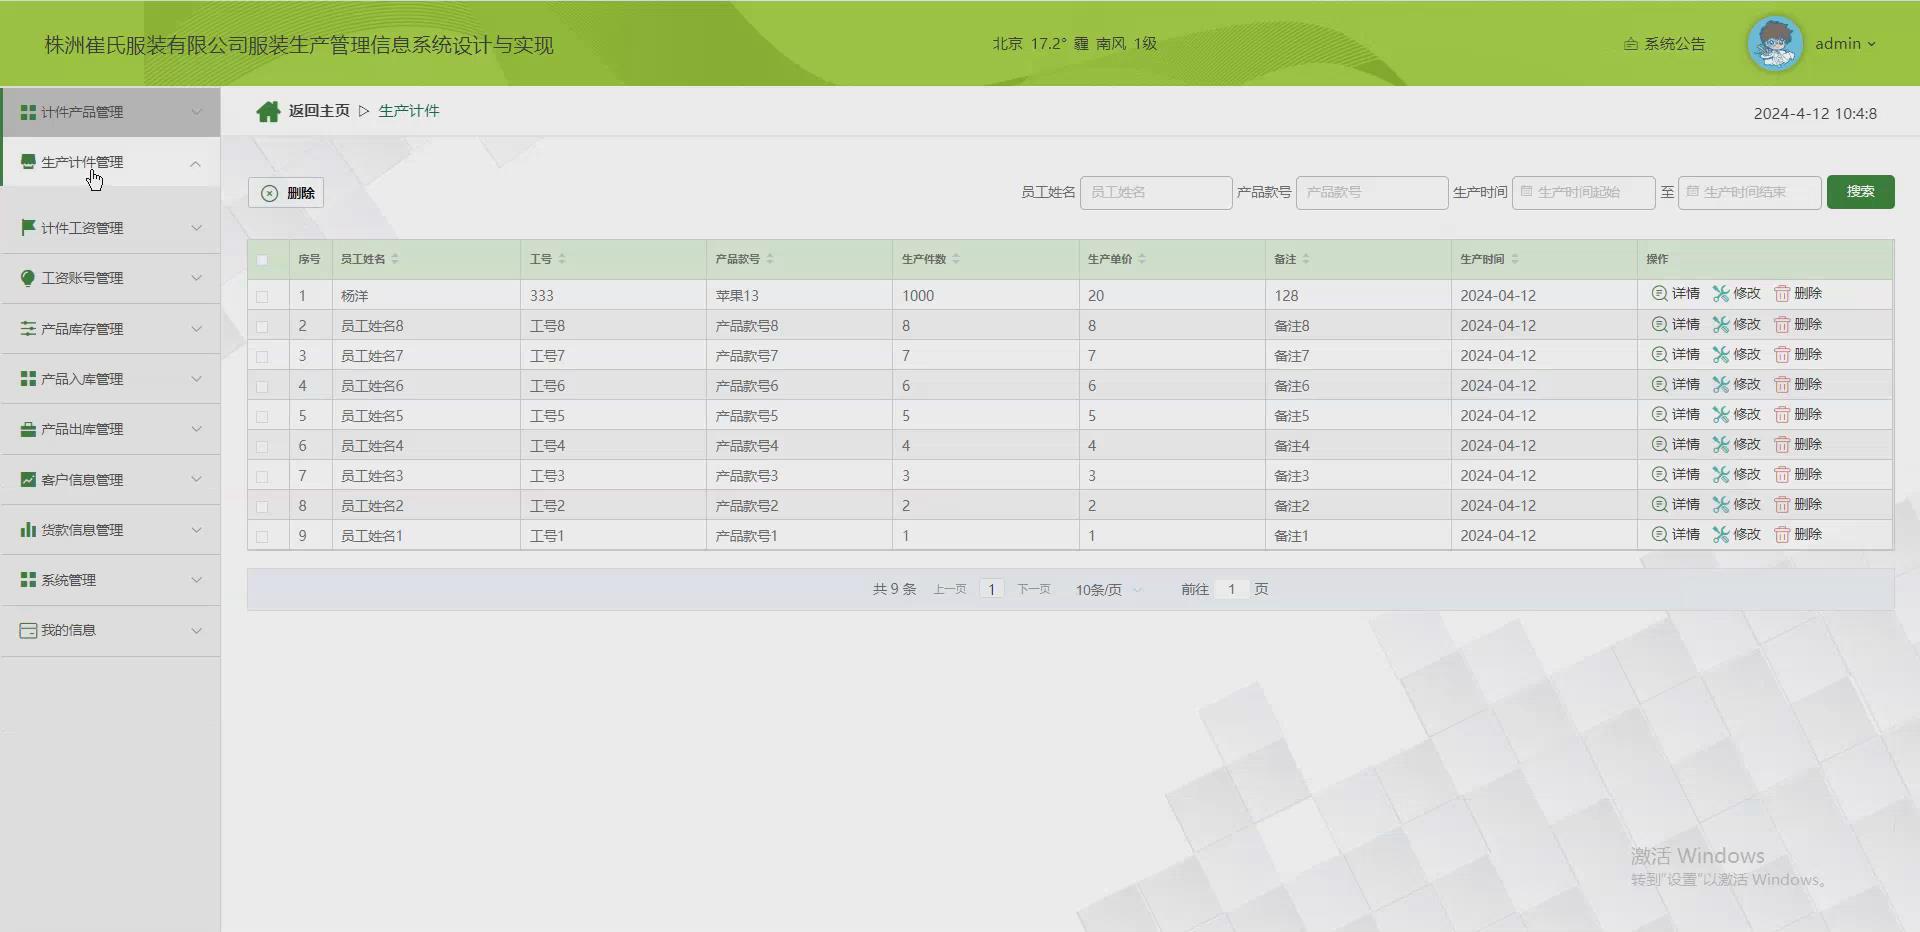The height and width of the screenshot is (932, 1920).
Task: Open 详情 for 员工姓名5
Action: coord(1675,414)
